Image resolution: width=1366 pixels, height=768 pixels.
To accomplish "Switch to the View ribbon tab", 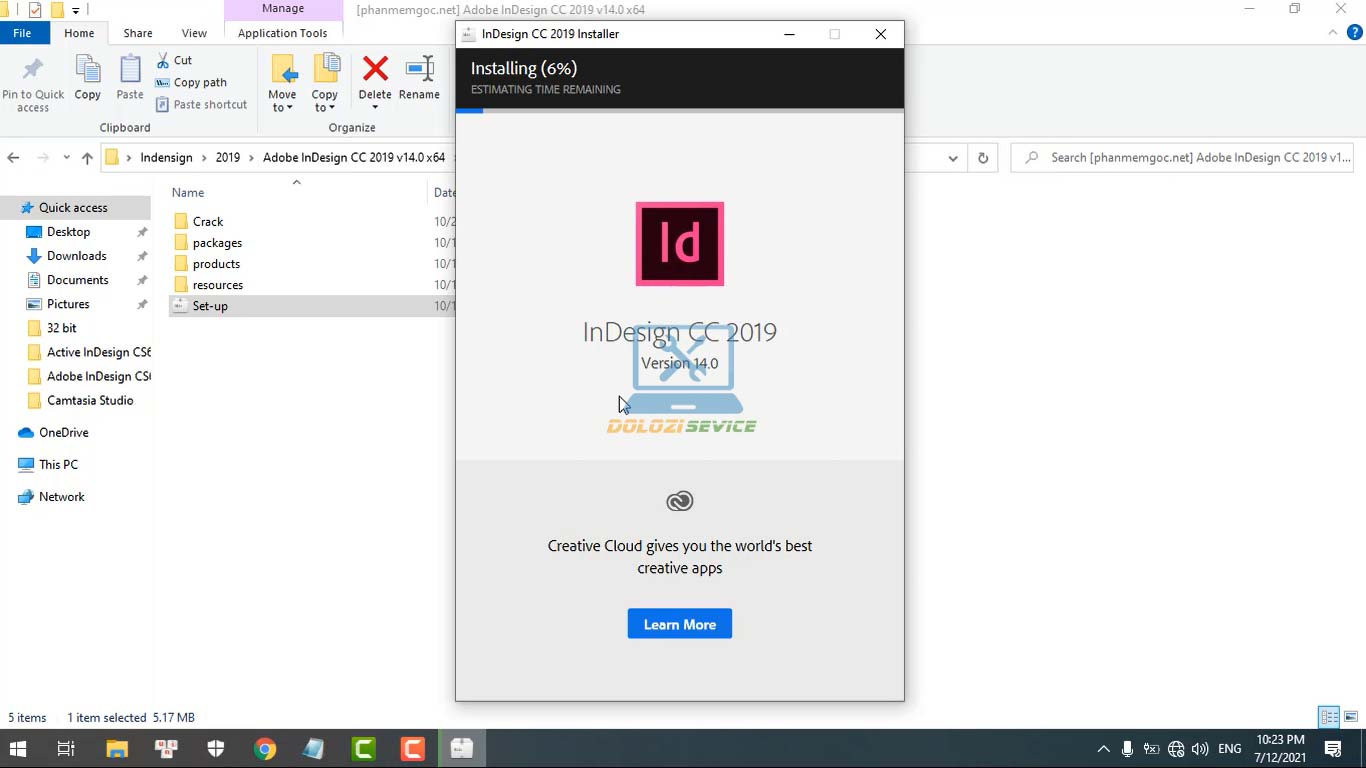I will click(194, 32).
